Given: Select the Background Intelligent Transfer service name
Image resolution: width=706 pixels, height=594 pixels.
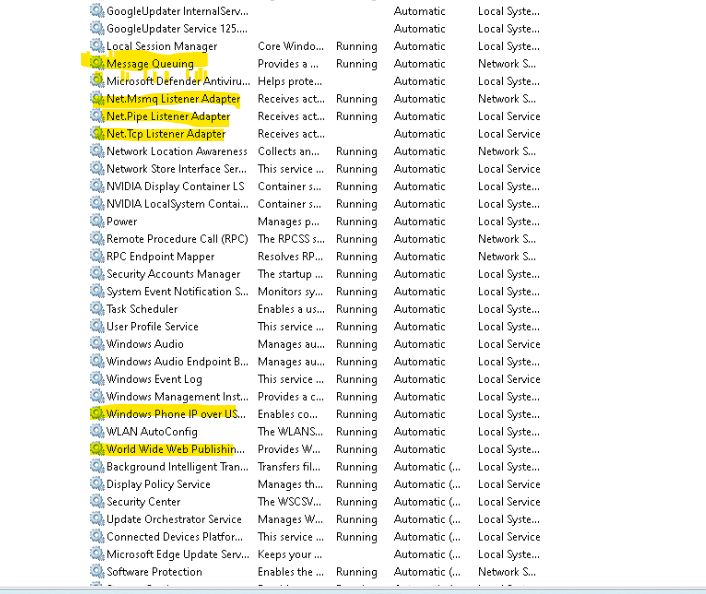Looking at the screenshot, I should pyautogui.click(x=177, y=467).
